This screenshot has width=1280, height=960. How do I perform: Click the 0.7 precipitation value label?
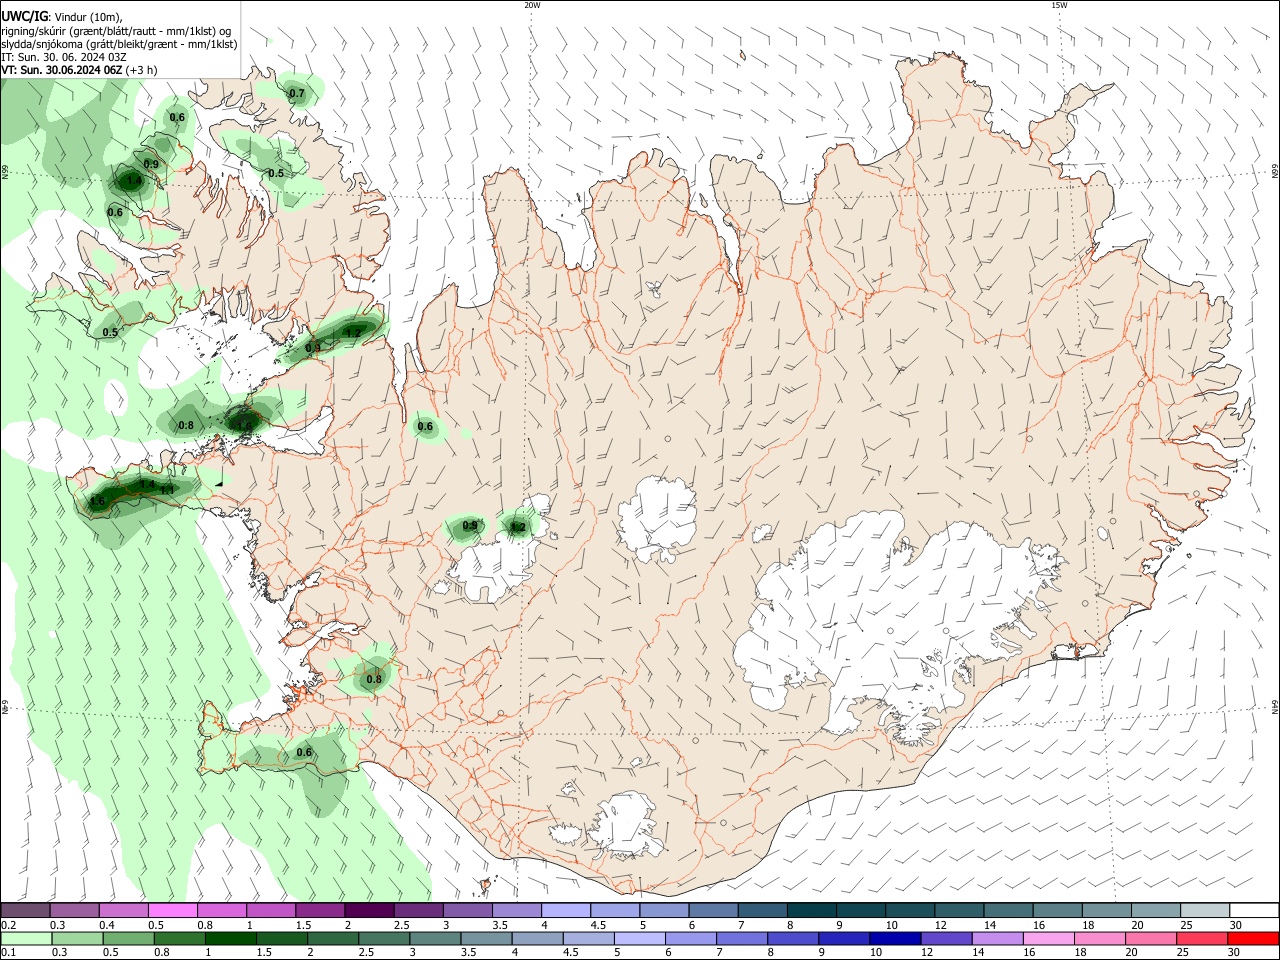point(297,94)
